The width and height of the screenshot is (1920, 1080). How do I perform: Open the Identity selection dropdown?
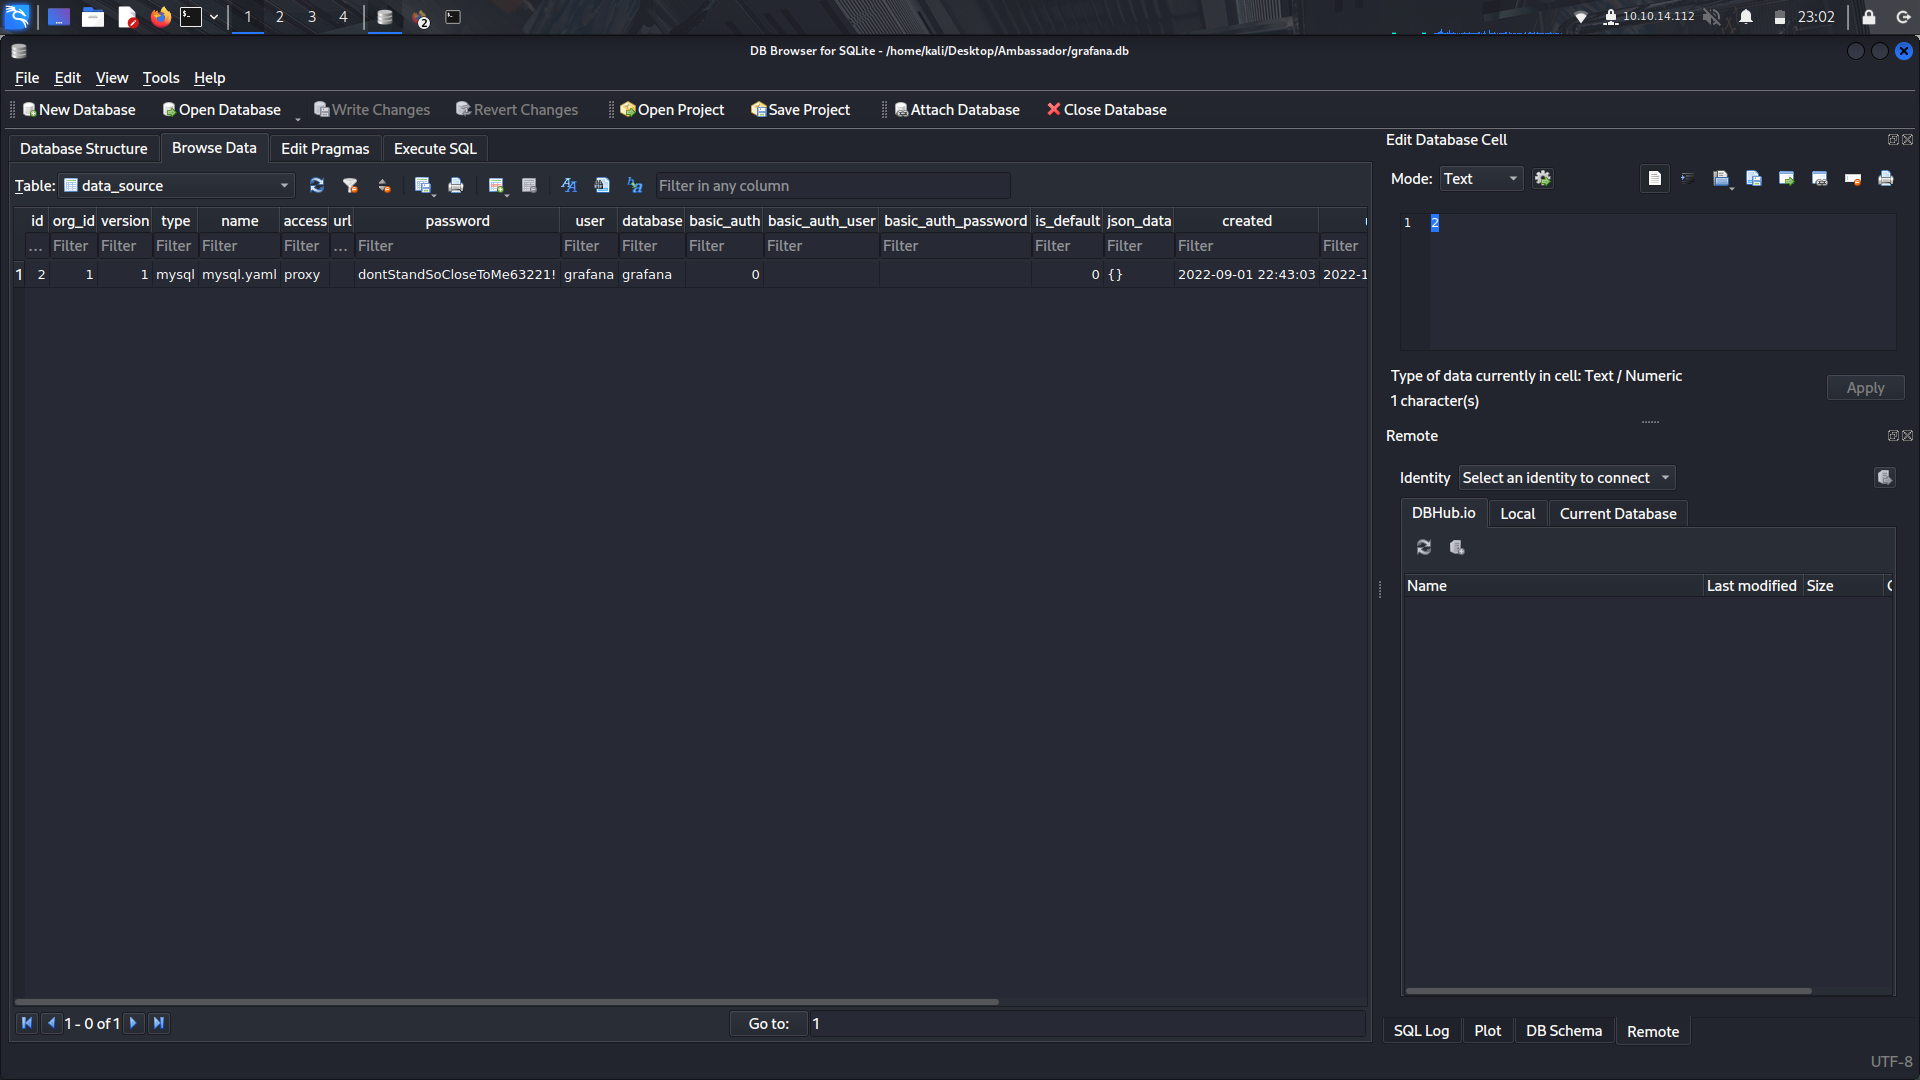(x=1566, y=478)
